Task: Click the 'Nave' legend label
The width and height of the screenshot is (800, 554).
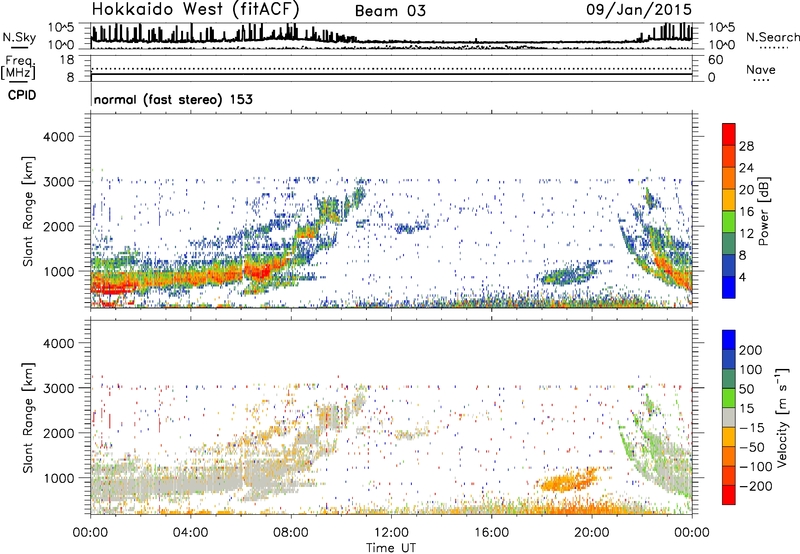Action: pyautogui.click(x=761, y=70)
